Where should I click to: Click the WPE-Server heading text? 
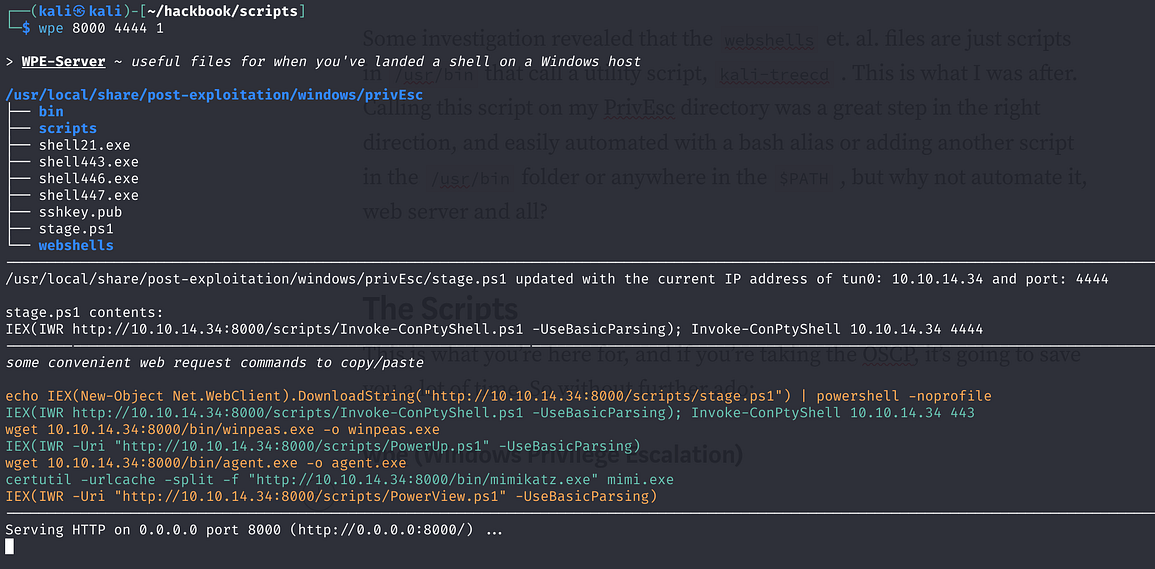(x=63, y=61)
